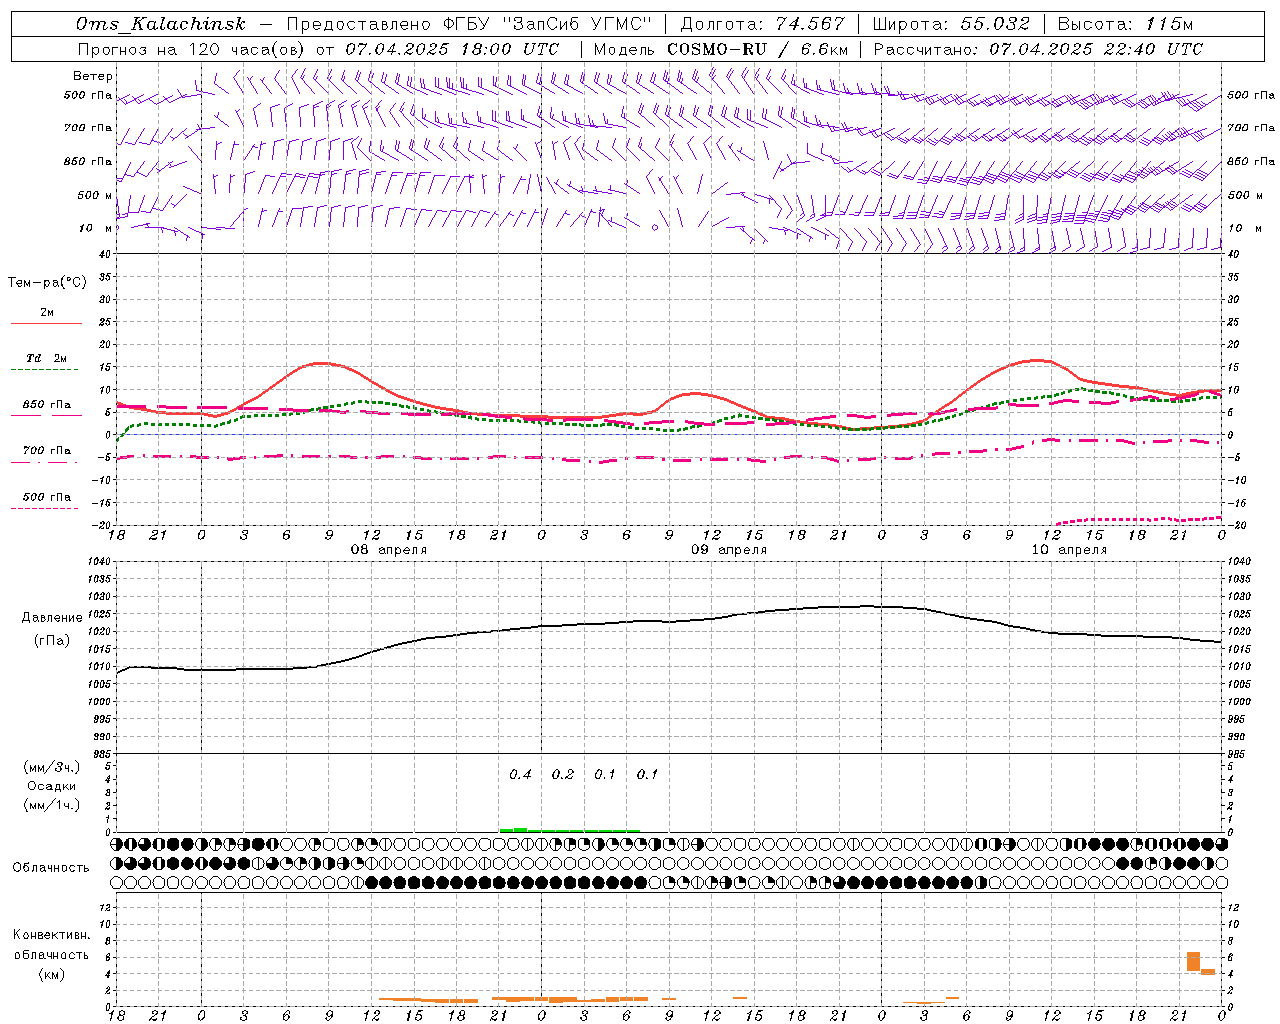1280x1024 pixels.
Task: Click the station name Oms_Kalachinsk
Action: tap(160, 24)
